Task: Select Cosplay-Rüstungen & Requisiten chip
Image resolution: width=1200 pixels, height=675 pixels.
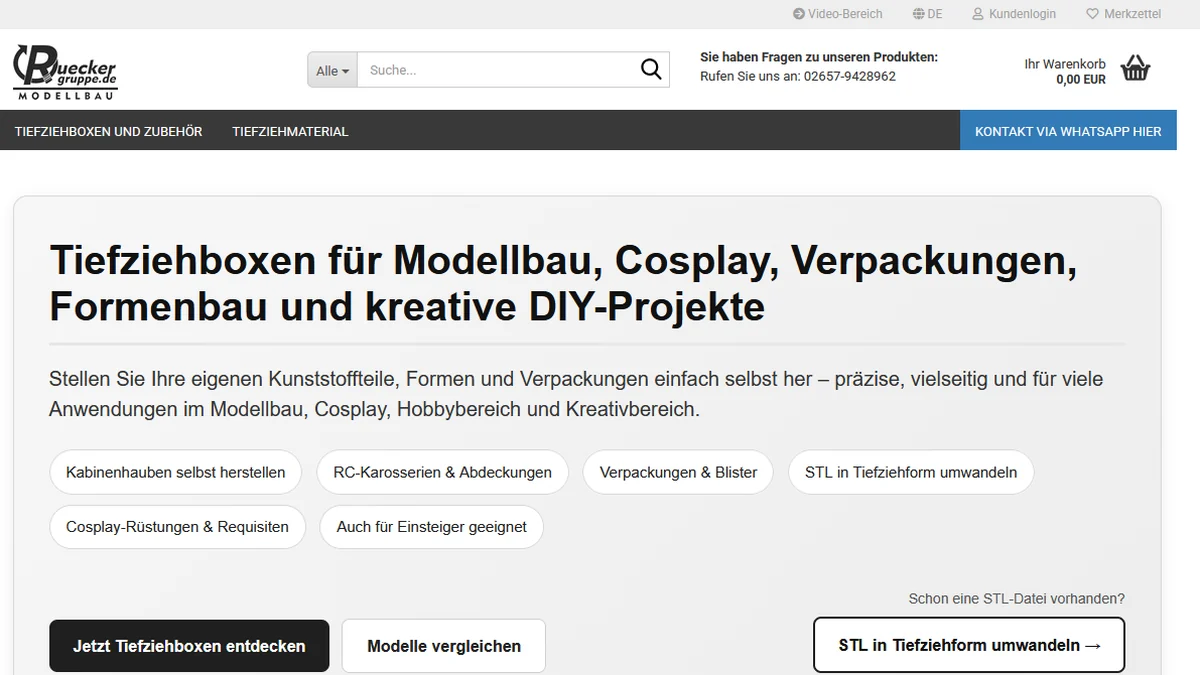Action: (177, 527)
